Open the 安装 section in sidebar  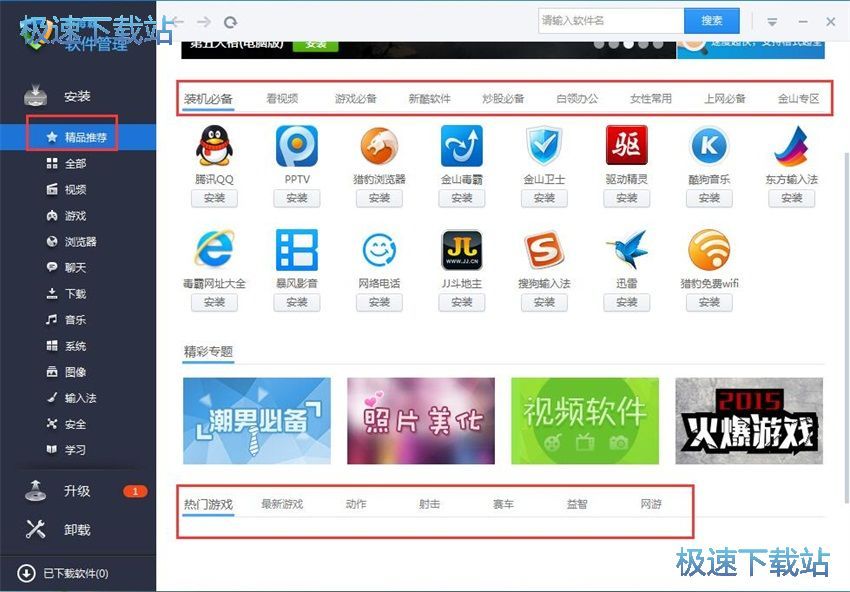click(x=78, y=96)
